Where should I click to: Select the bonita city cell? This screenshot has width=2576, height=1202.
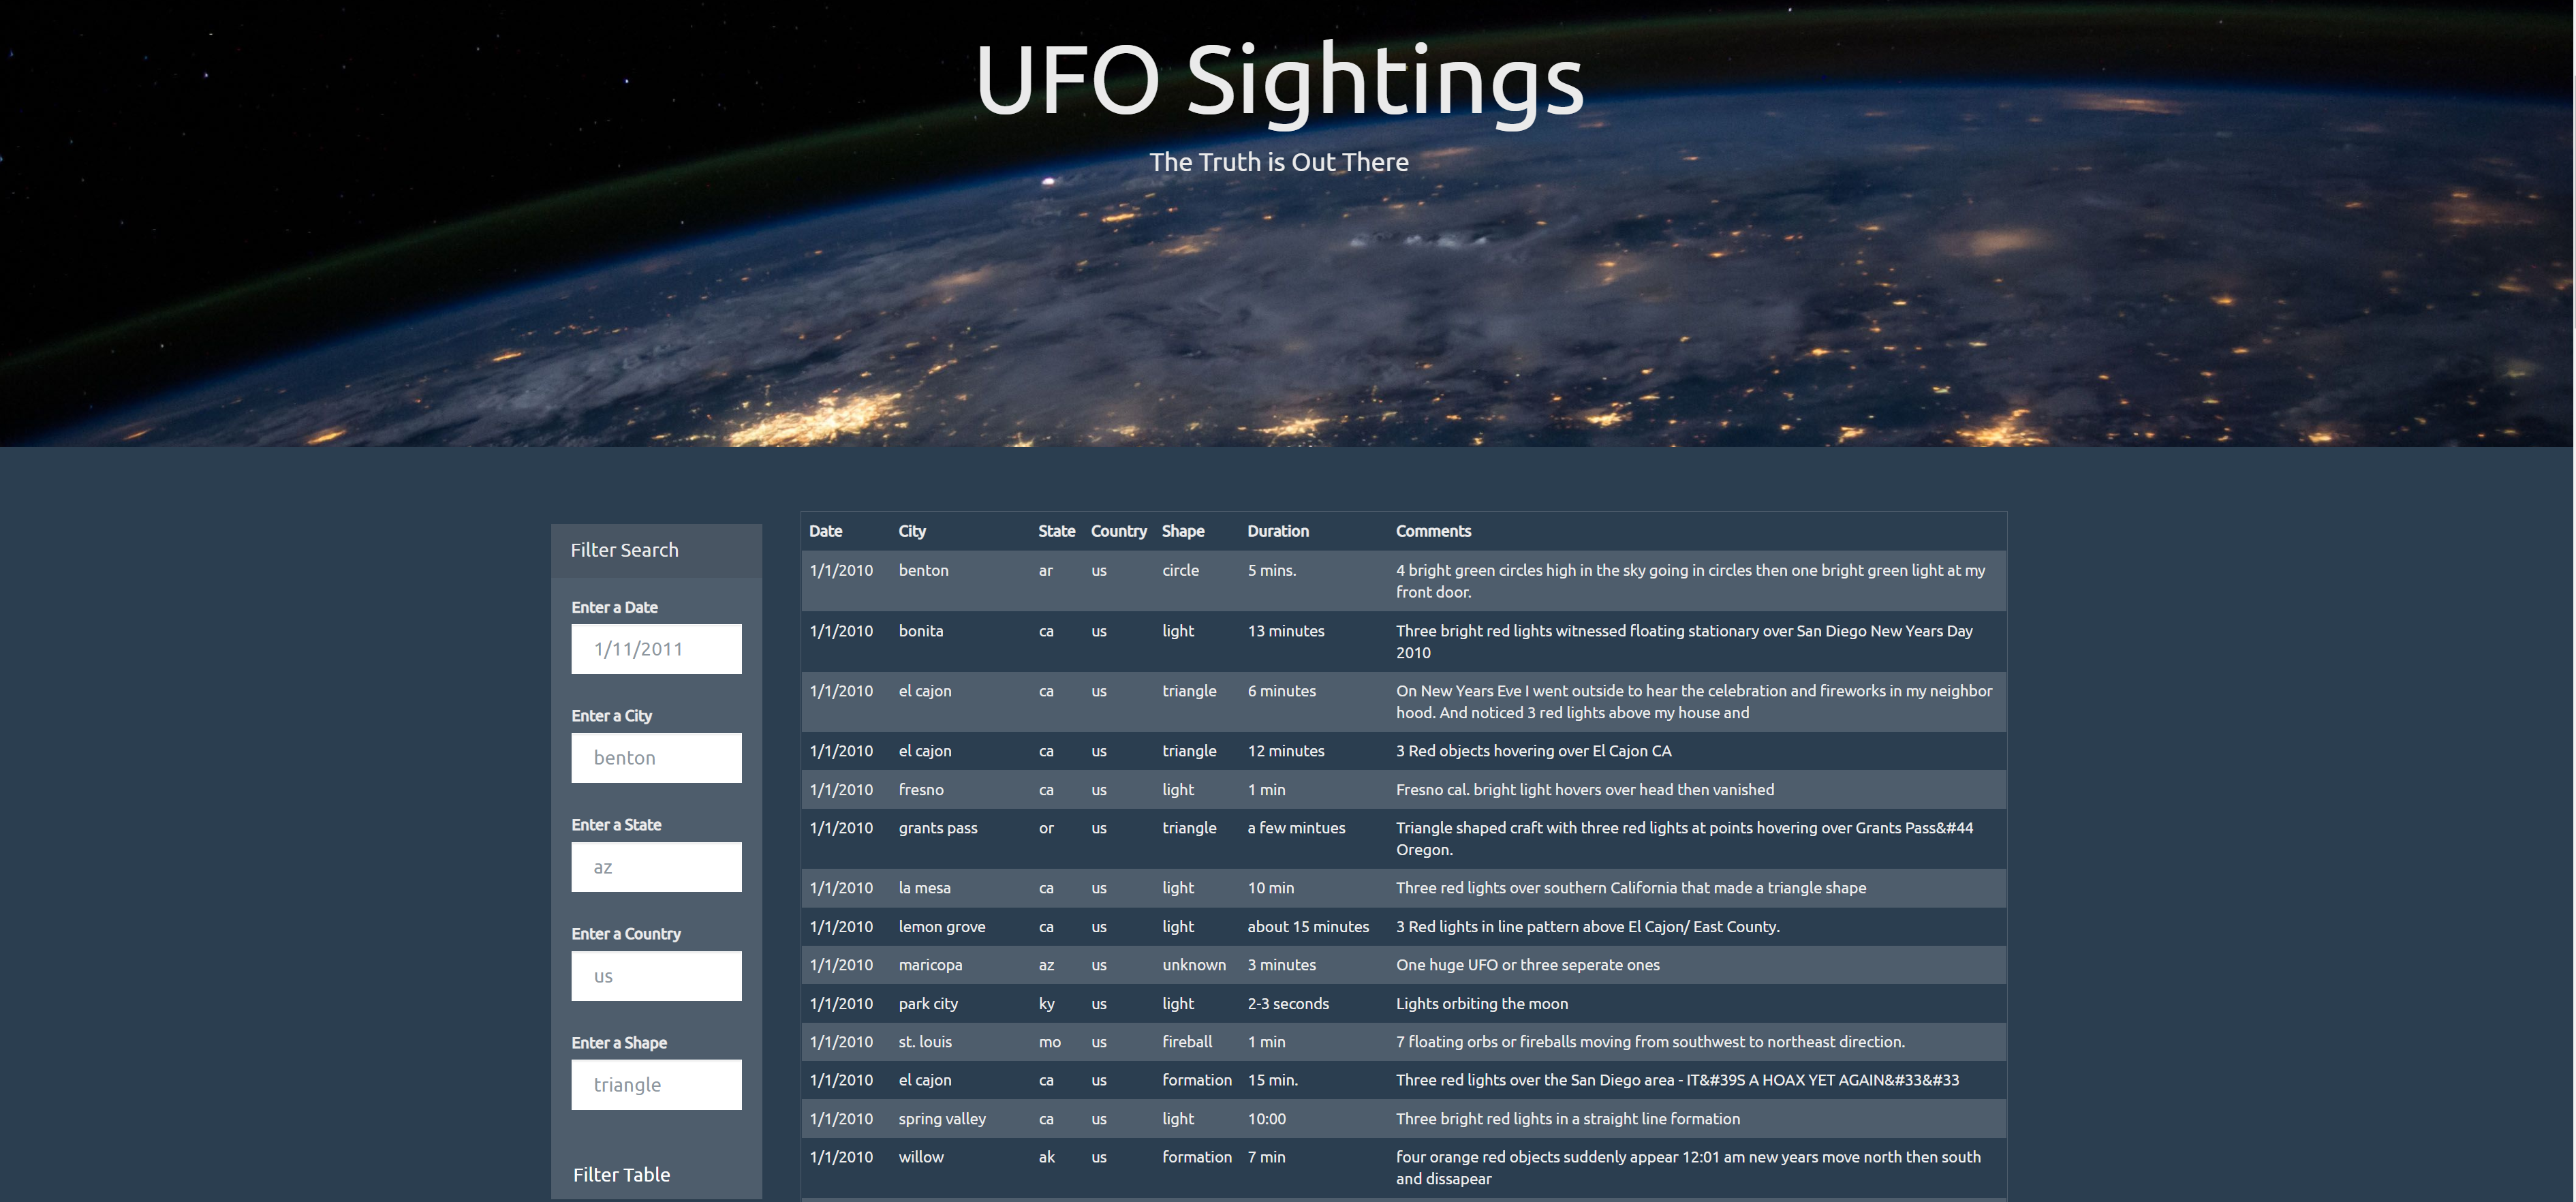click(920, 631)
